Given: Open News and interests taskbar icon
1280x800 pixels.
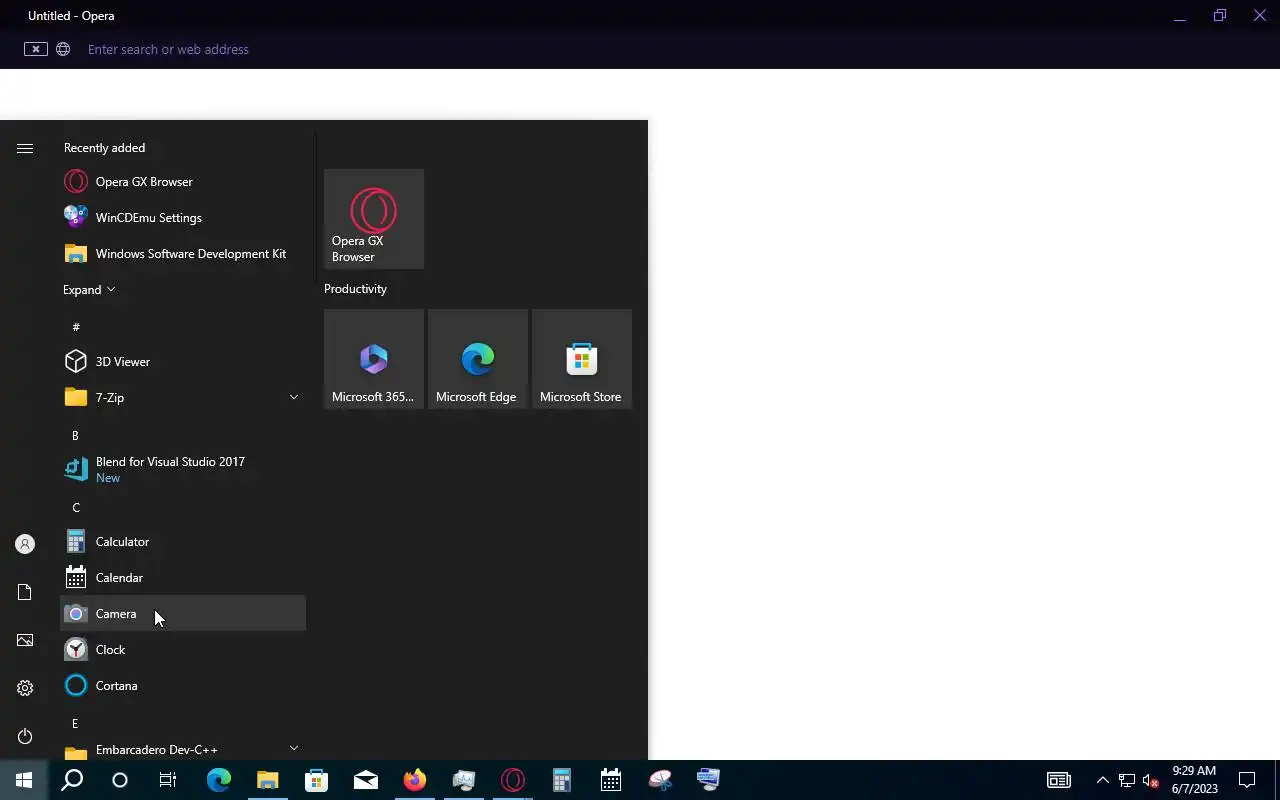Looking at the screenshot, I should [x=1059, y=780].
